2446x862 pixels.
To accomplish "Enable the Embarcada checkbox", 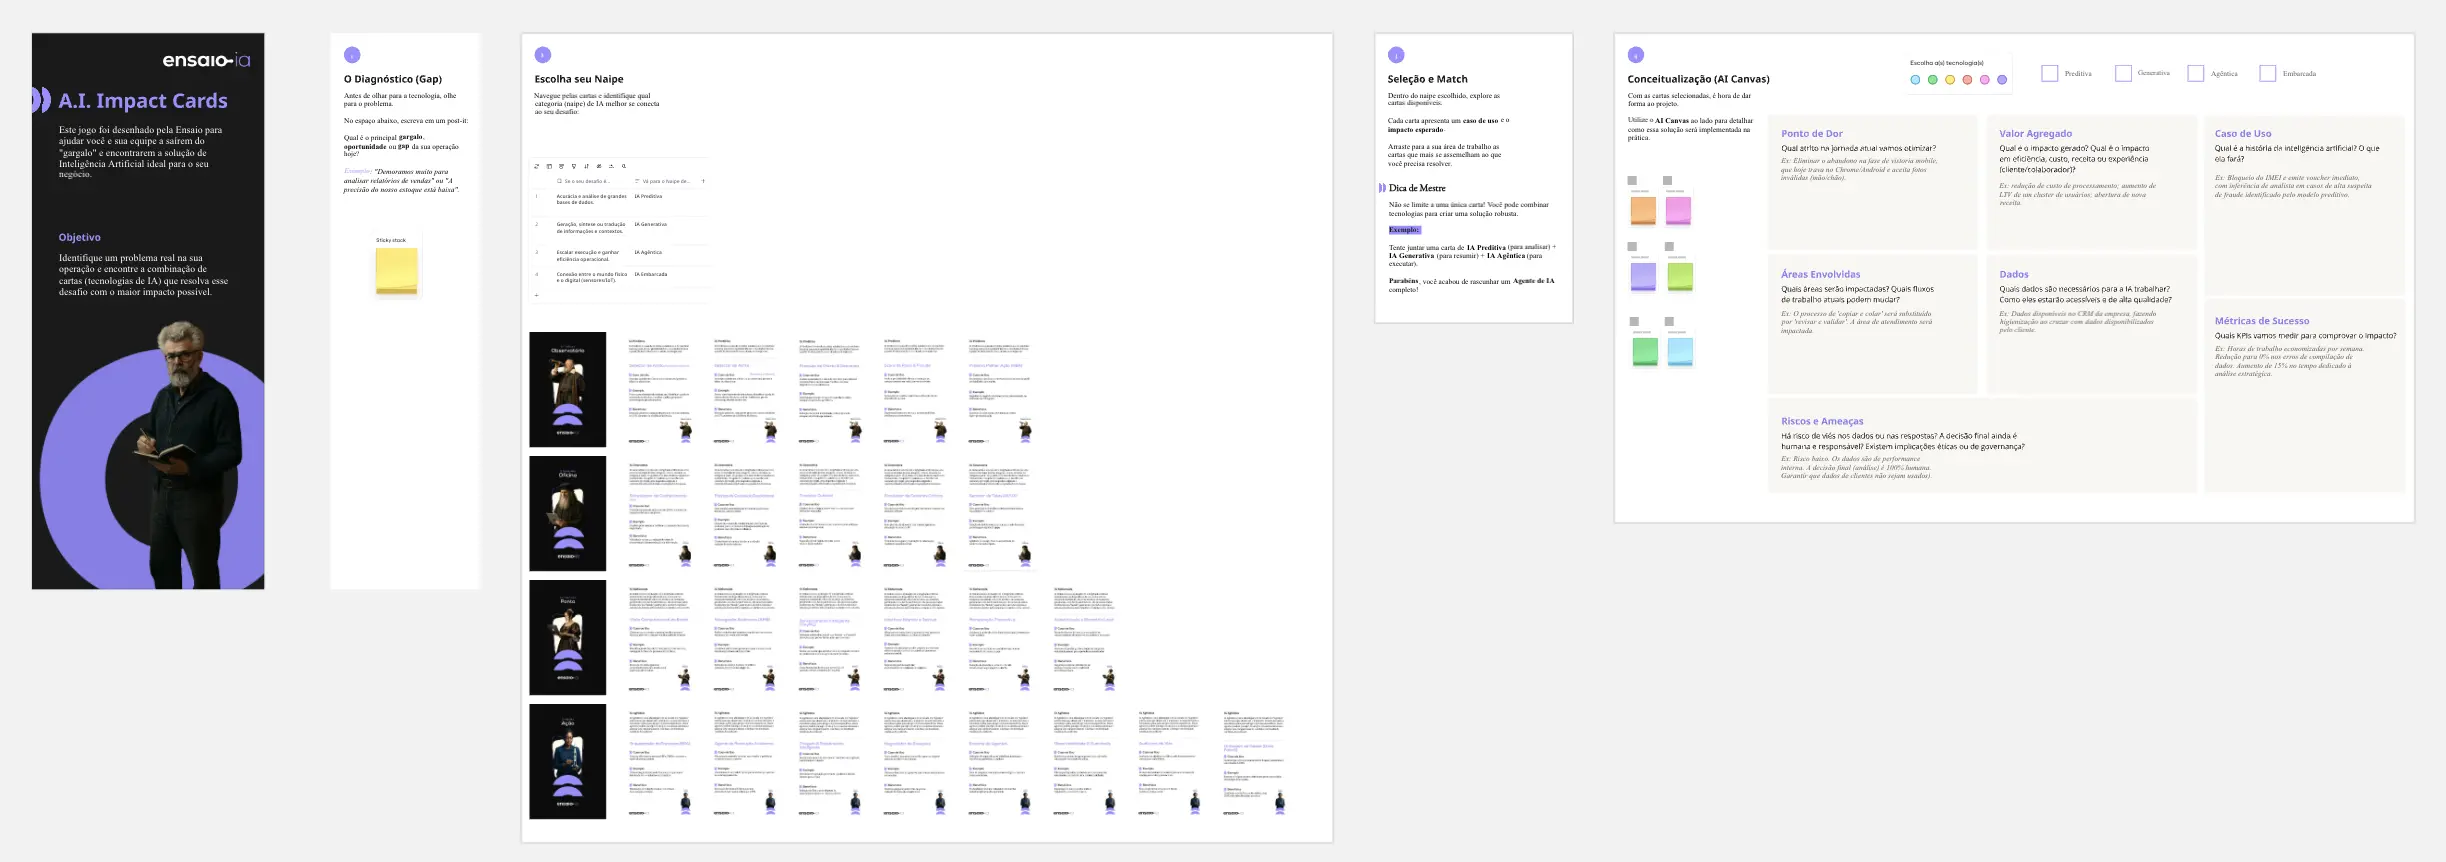I will coord(2268,74).
